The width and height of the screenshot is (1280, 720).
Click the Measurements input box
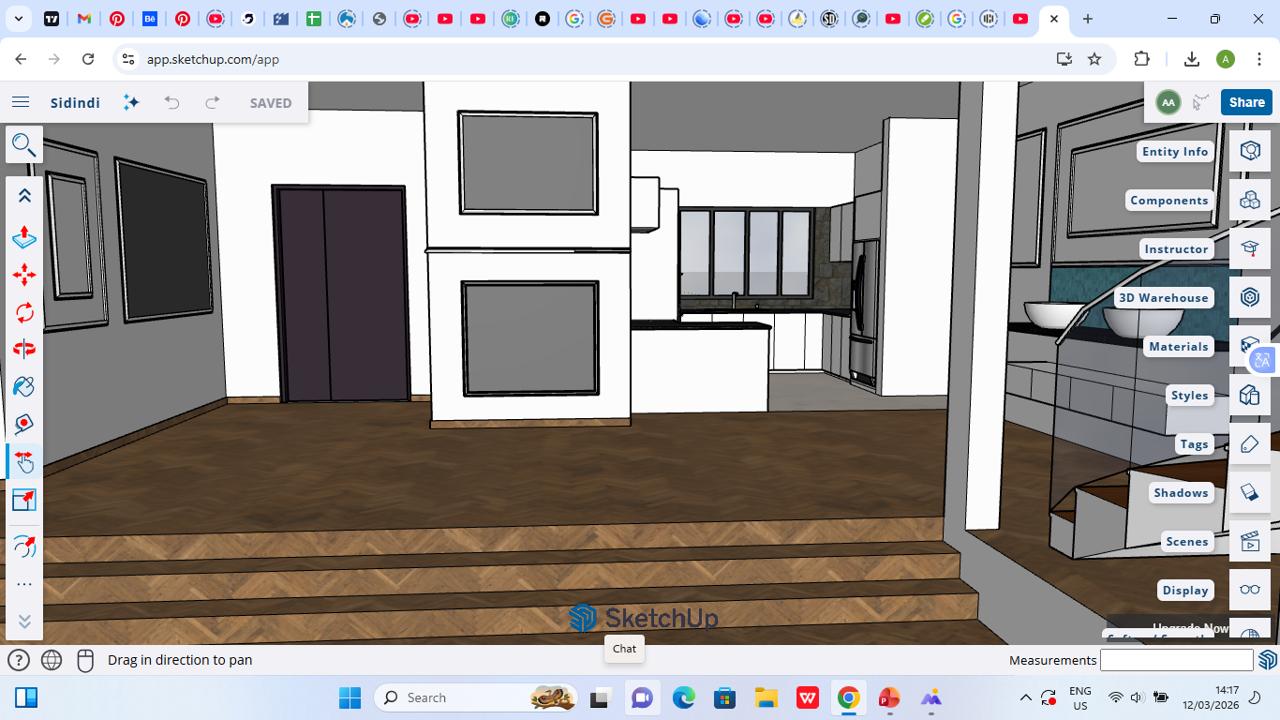pyautogui.click(x=1176, y=660)
